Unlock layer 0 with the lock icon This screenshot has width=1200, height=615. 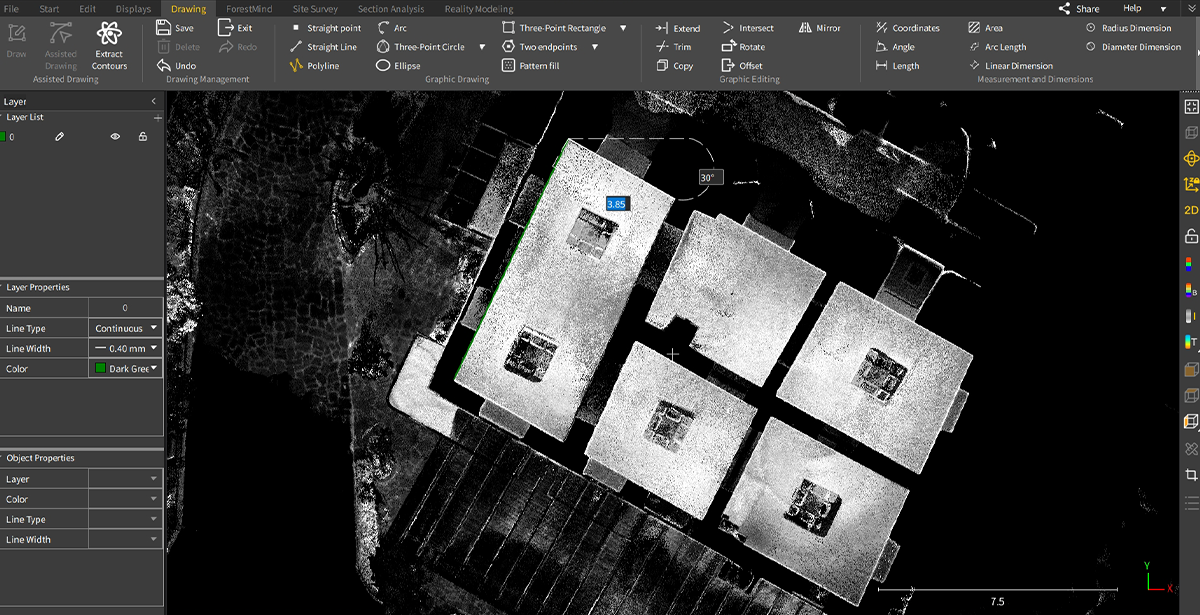(x=144, y=135)
